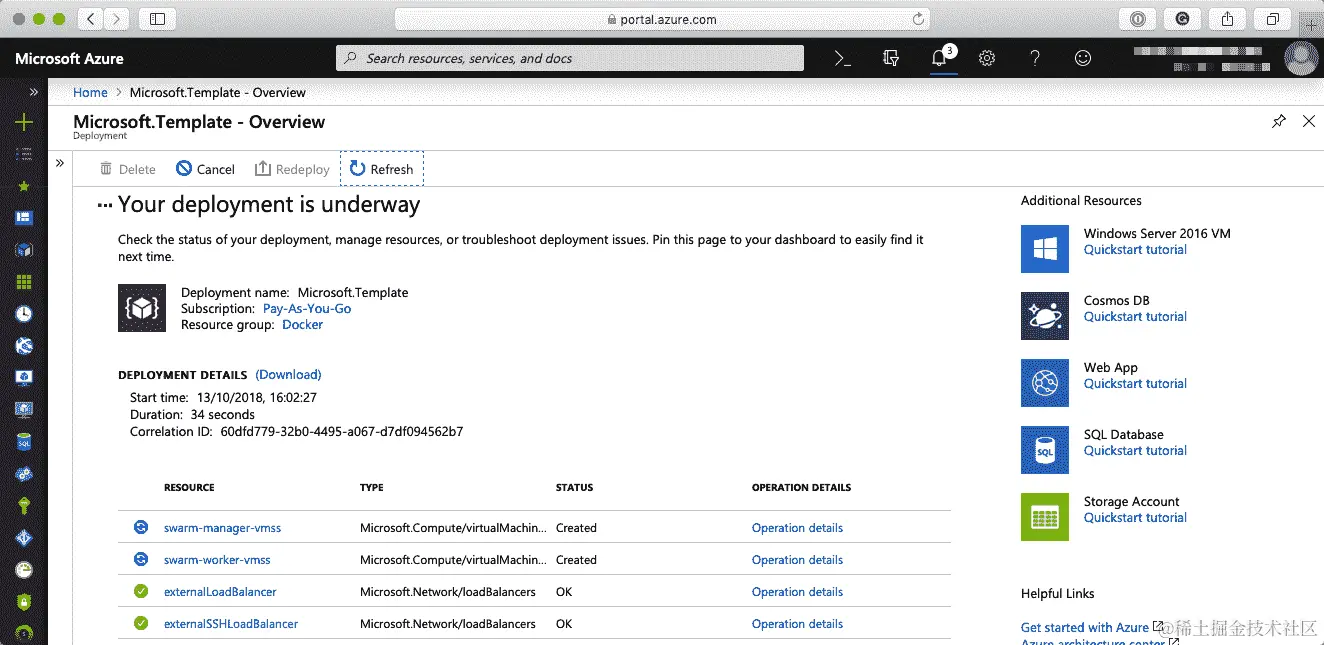Open Storage Account quickstart tutorial link
1324x645 pixels.
[1135, 518]
